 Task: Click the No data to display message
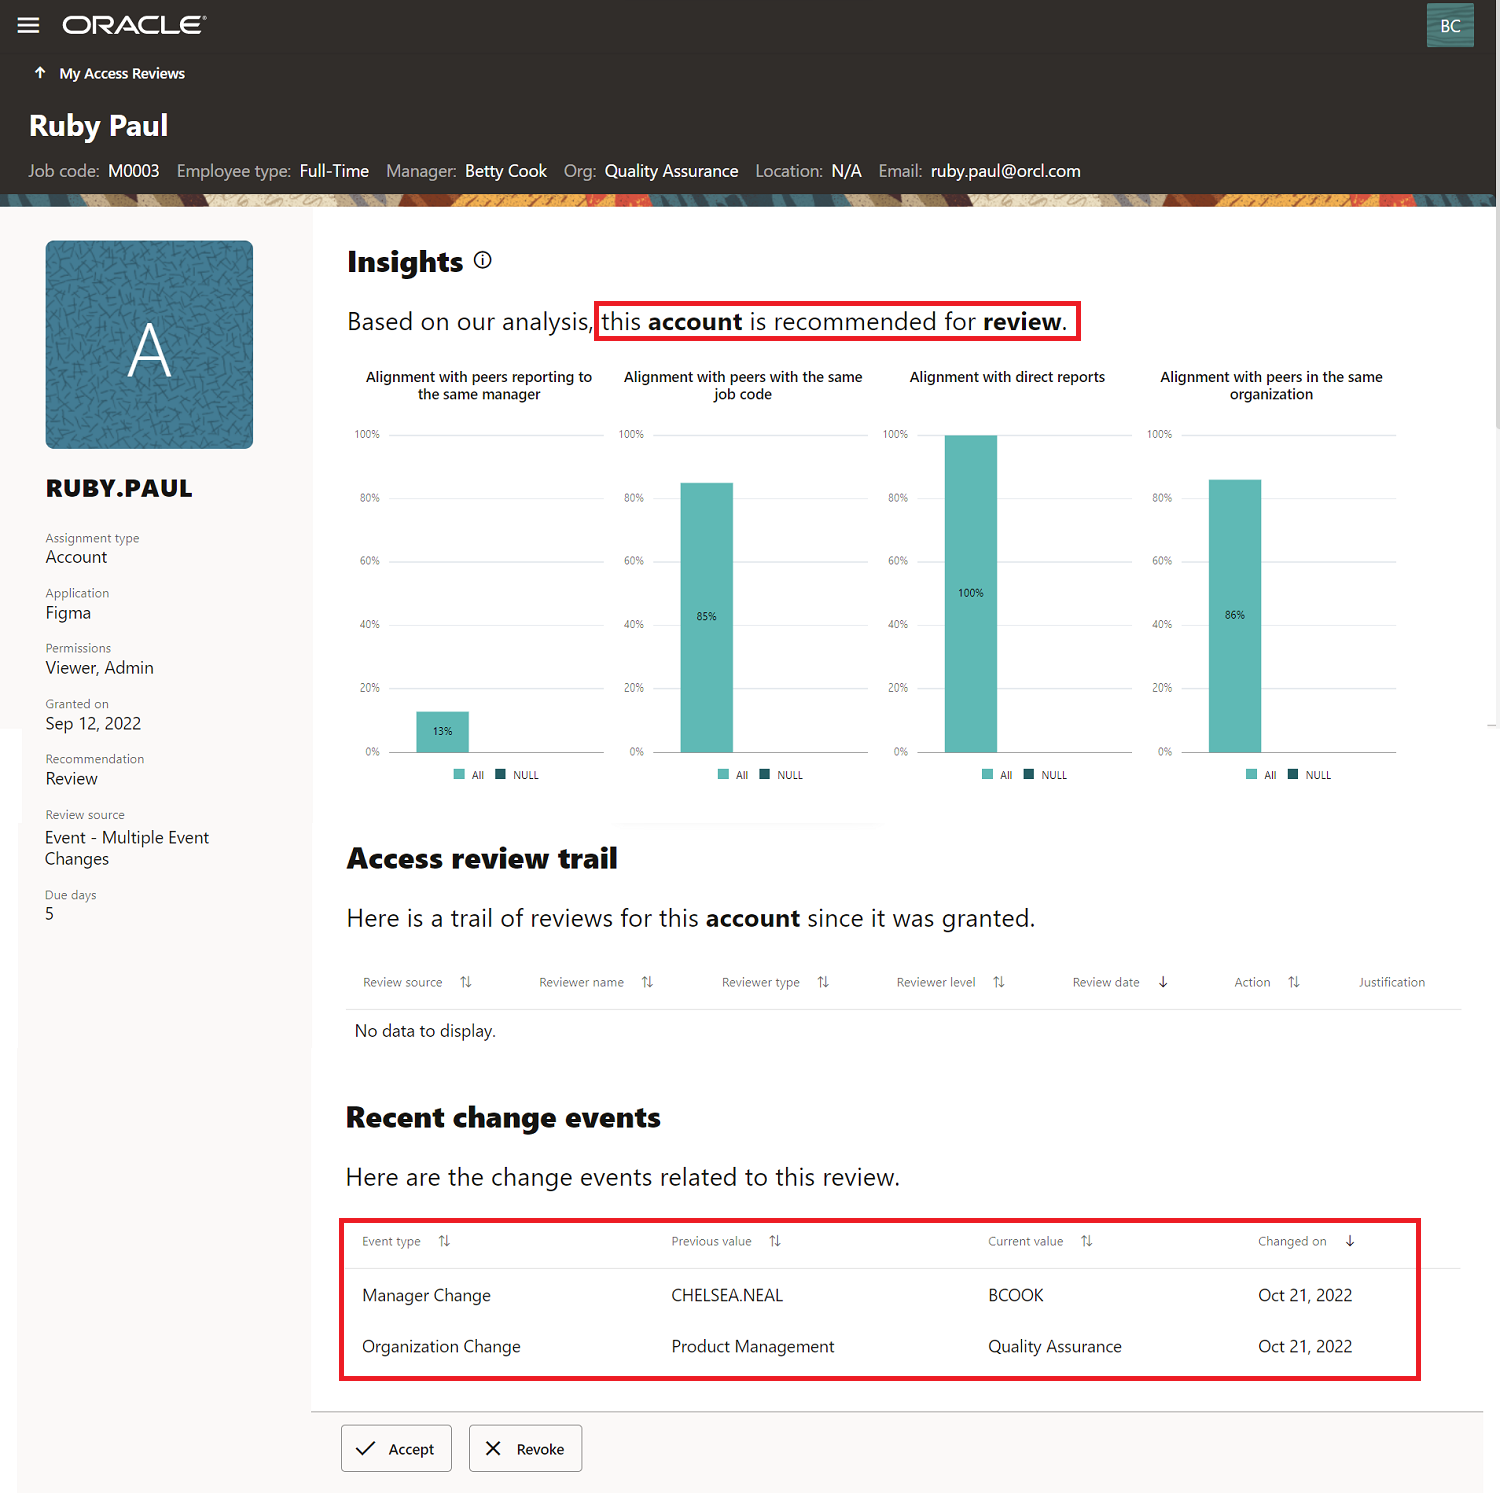(x=425, y=1031)
